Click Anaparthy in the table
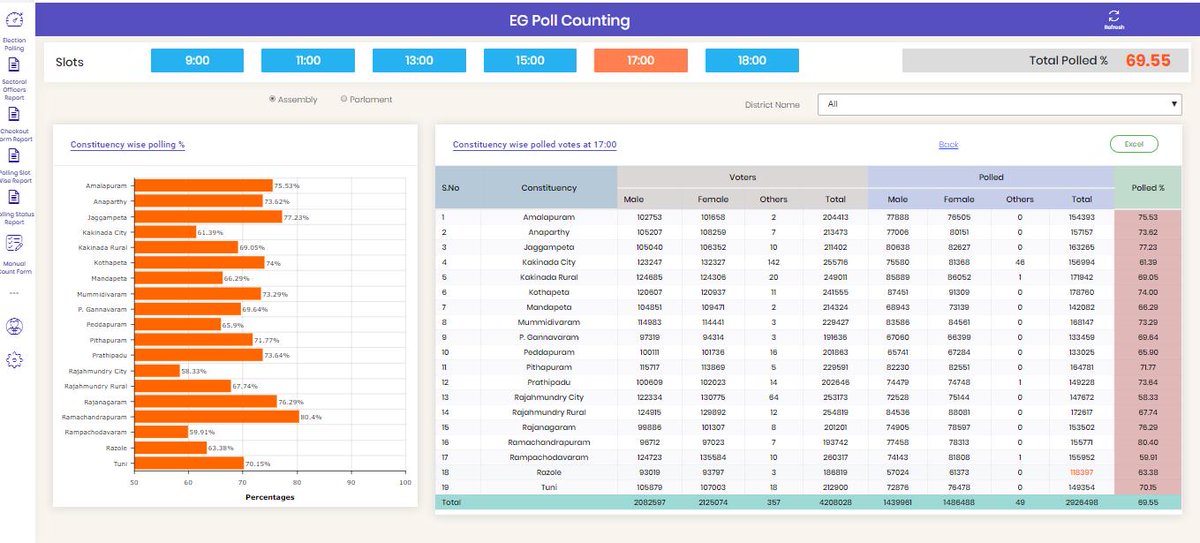Image resolution: width=1200 pixels, height=543 pixels. (549, 232)
